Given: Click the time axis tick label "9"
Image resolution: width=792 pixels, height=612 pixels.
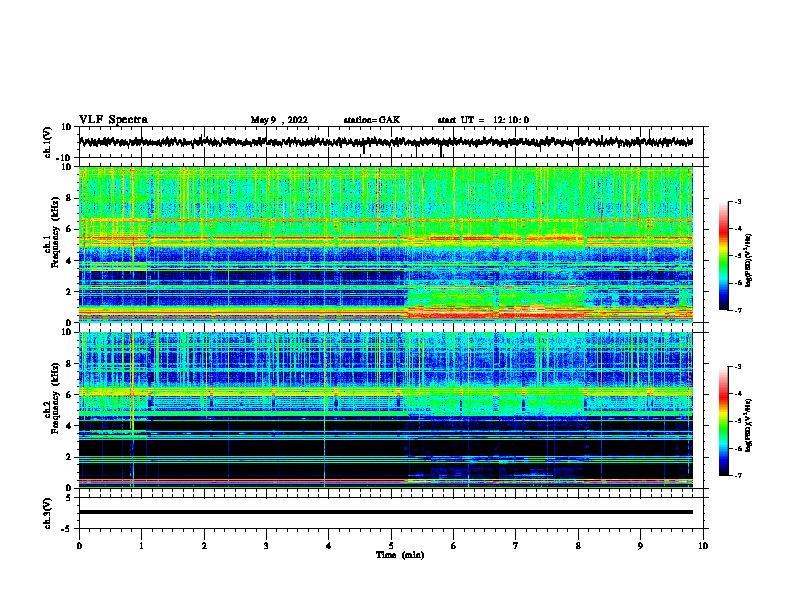Looking at the screenshot, I should [640, 546].
